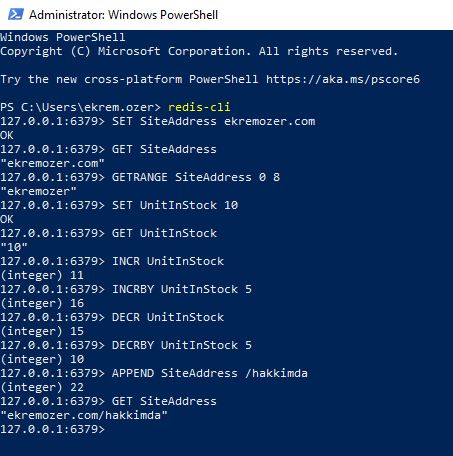Click the (integer) 22 result line
The image size is (453, 456).
coord(42,387)
